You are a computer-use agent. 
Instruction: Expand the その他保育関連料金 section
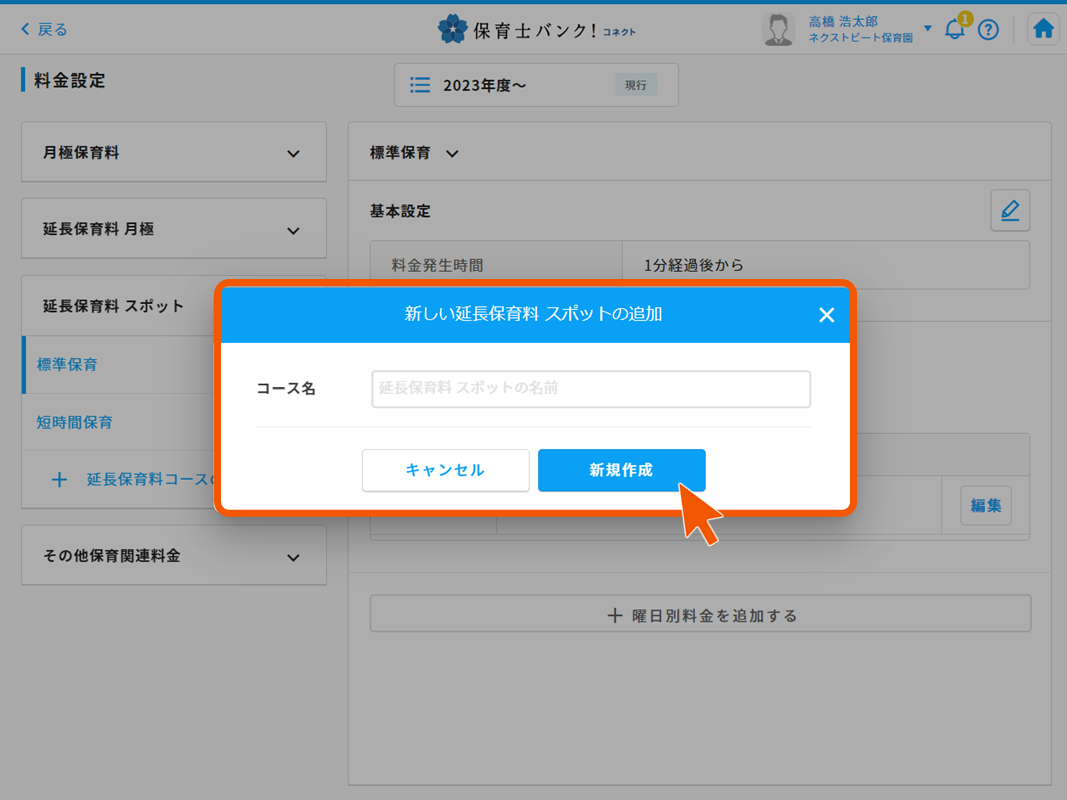[x=173, y=554]
